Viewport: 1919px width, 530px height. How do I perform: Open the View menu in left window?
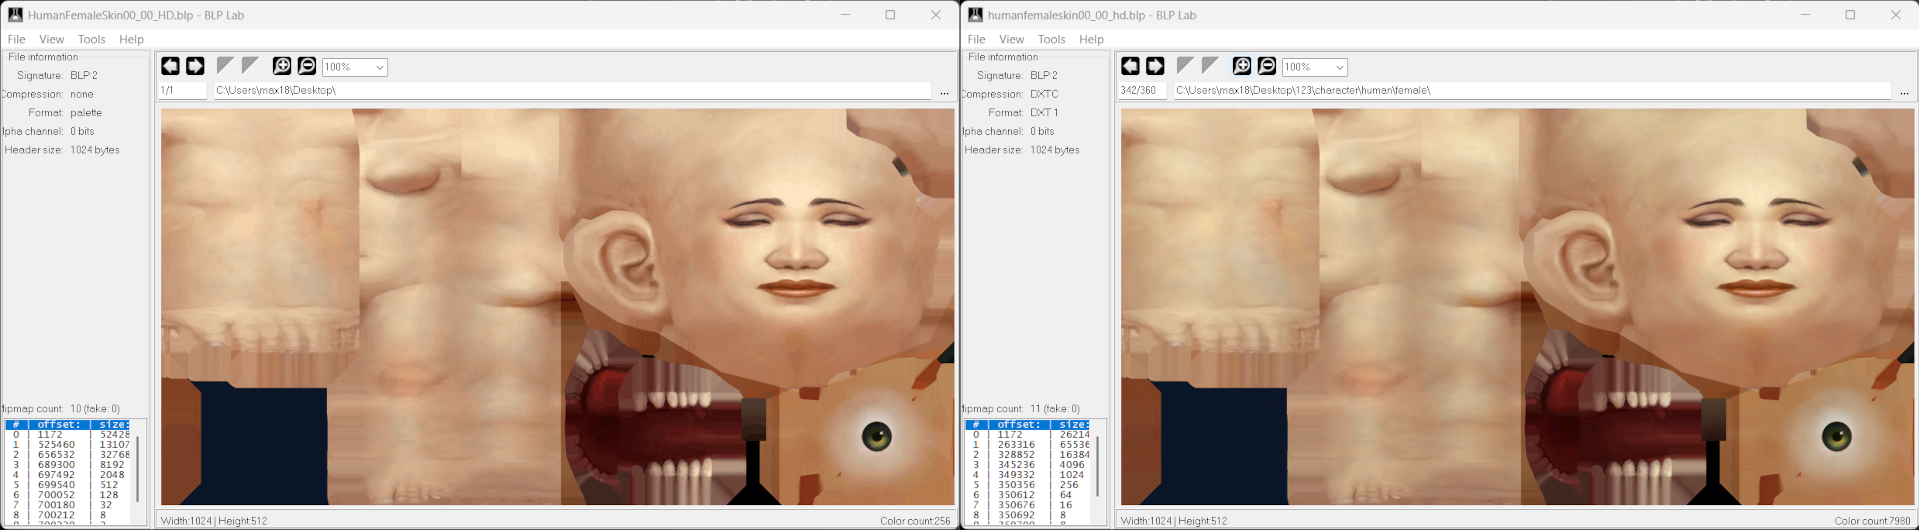pyautogui.click(x=51, y=39)
